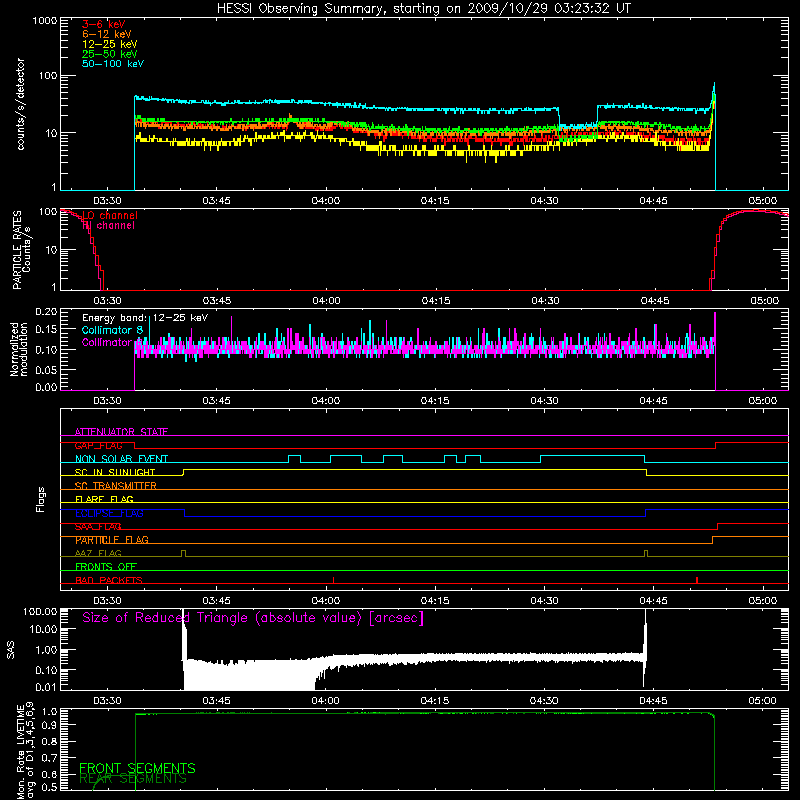Image resolution: width=800 pixels, height=800 pixels.
Task: Click '04:15' time label under the modulation plot
Action: (x=435, y=401)
